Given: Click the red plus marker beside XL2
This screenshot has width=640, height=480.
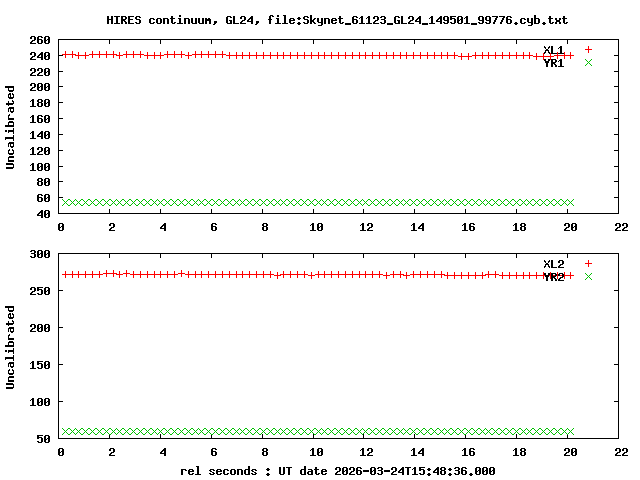Looking at the screenshot, I should tap(588, 263).
